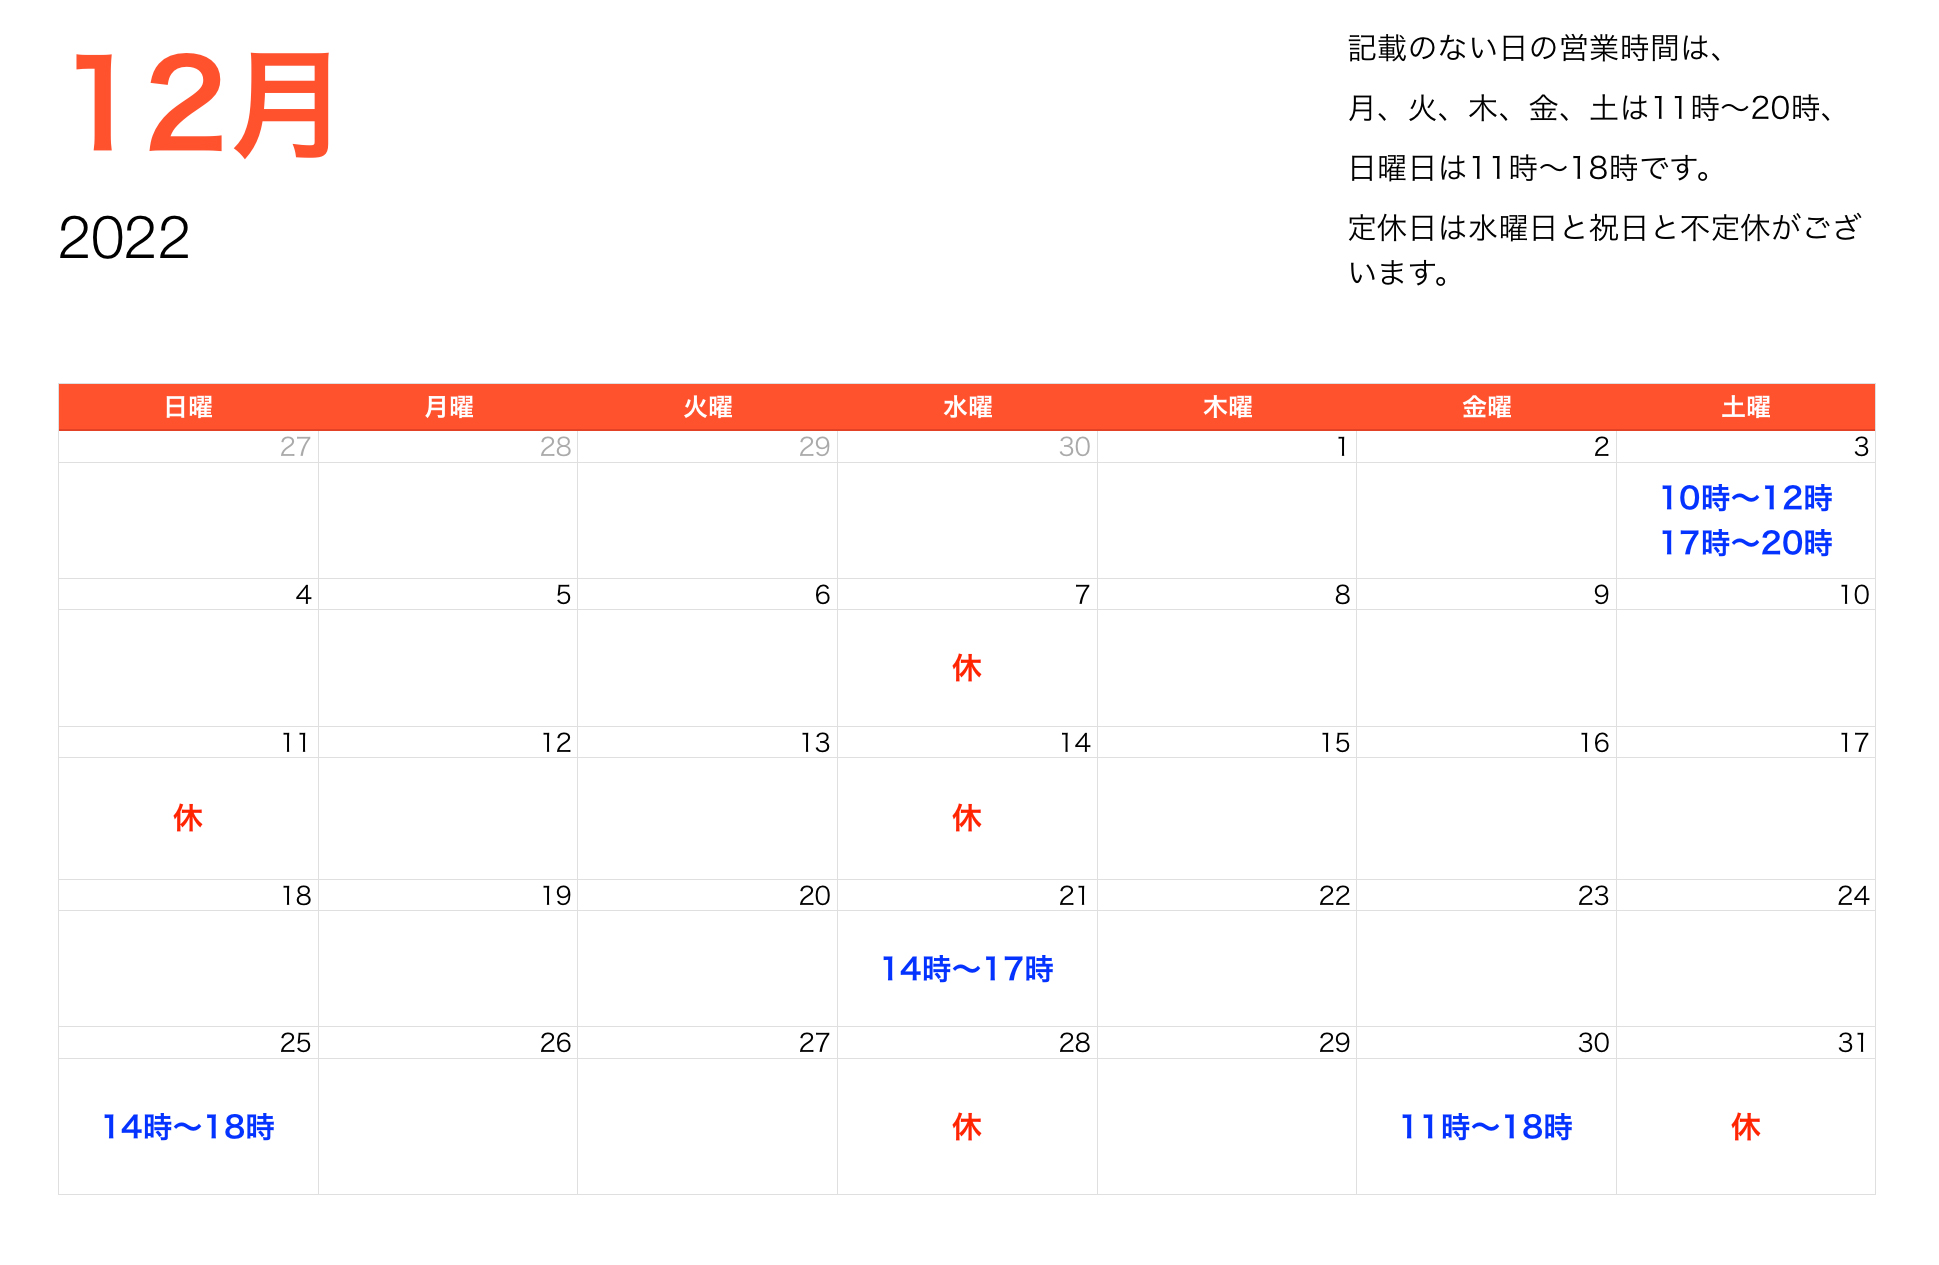This screenshot has height=1265, width=1939.
Task: Click date number 2 under 金曜
Action: [1601, 447]
